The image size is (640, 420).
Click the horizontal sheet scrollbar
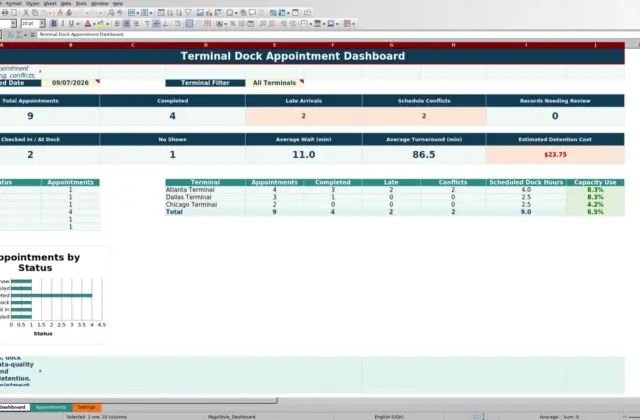[x=139, y=401]
